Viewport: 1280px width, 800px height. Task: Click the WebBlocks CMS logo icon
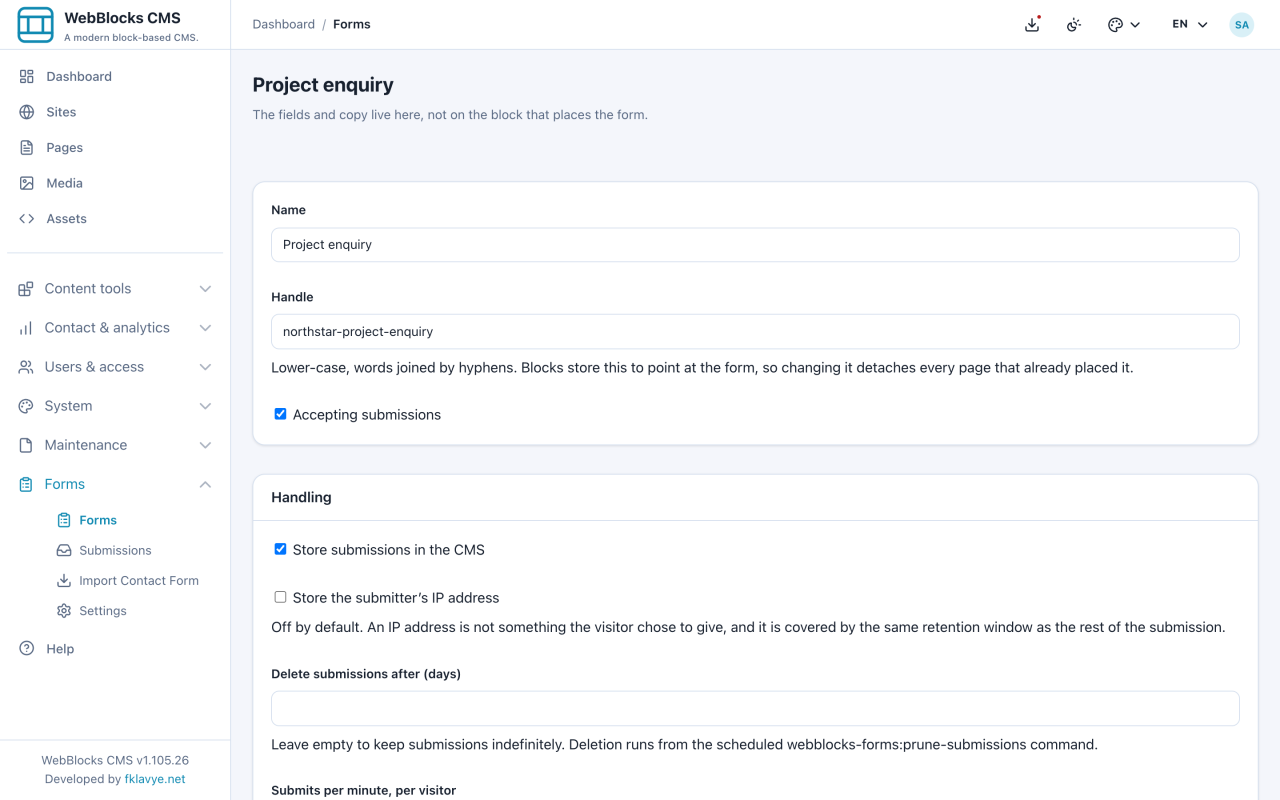coord(36,25)
